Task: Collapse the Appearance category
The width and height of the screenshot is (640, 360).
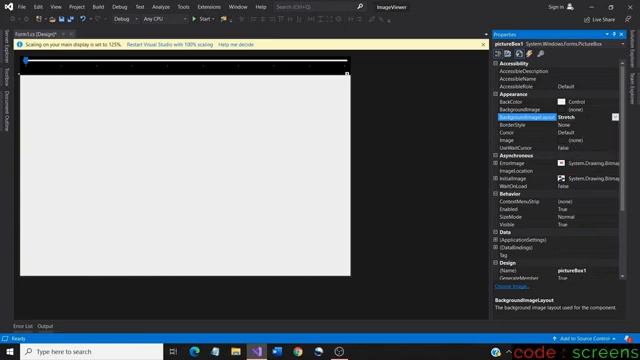Action: pos(496,94)
